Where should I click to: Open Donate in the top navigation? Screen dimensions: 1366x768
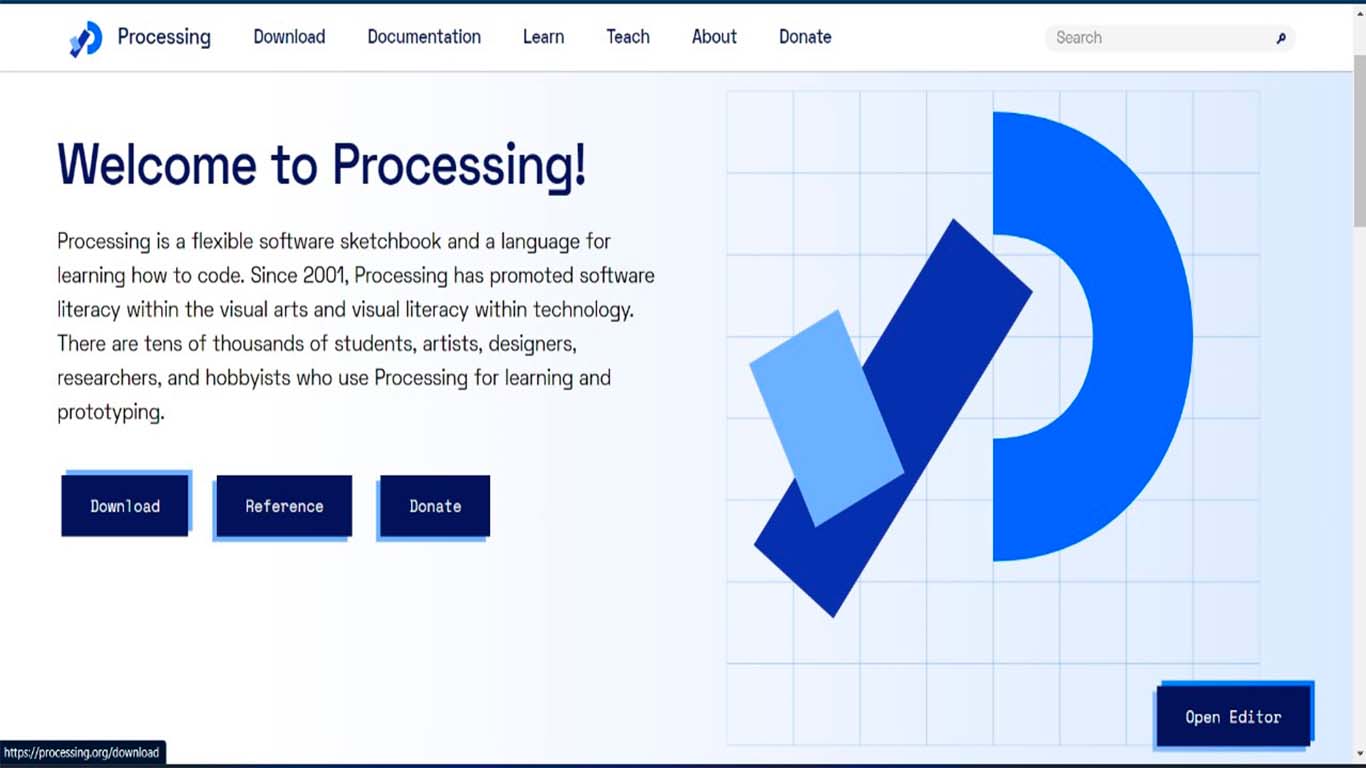[x=805, y=37]
